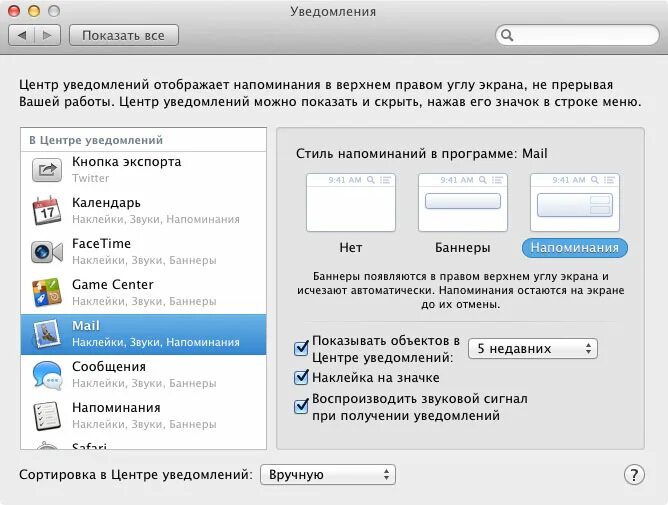668x505 pixels.
Task: Go forward with the right arrow button
Action: 47,35
